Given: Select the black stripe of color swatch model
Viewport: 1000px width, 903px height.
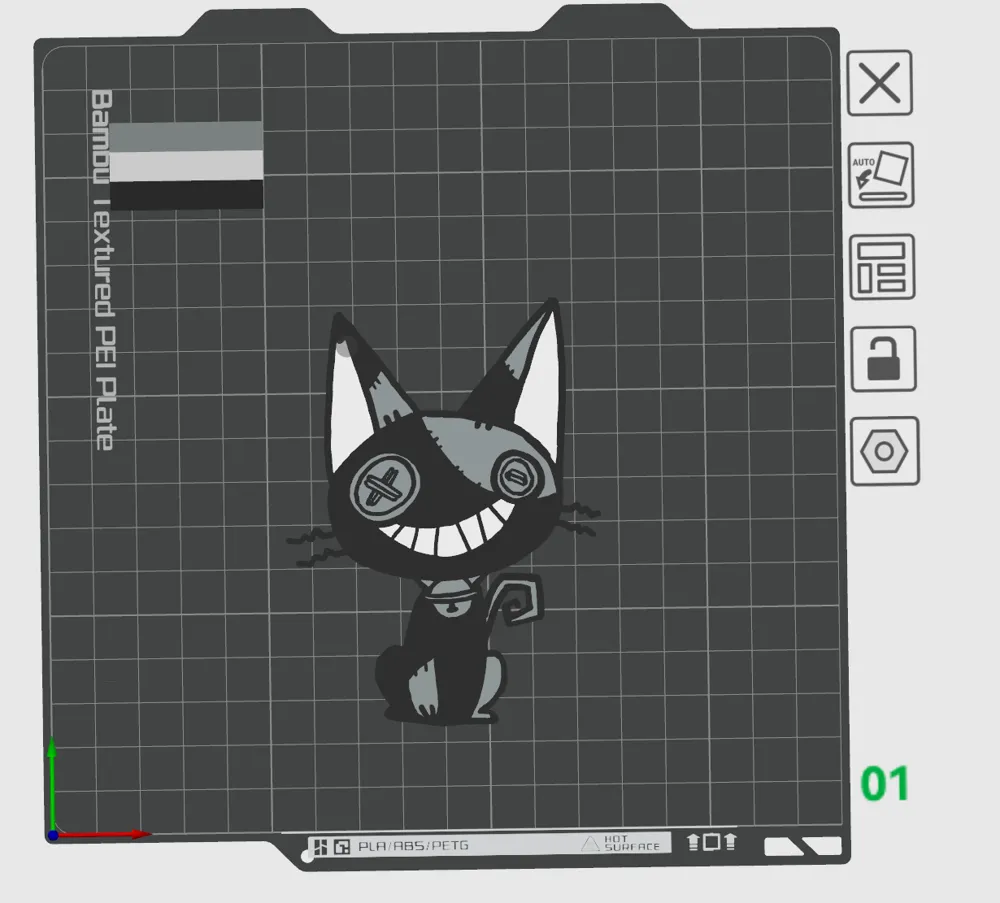Looking at the screenshot, I should point(187,195).
